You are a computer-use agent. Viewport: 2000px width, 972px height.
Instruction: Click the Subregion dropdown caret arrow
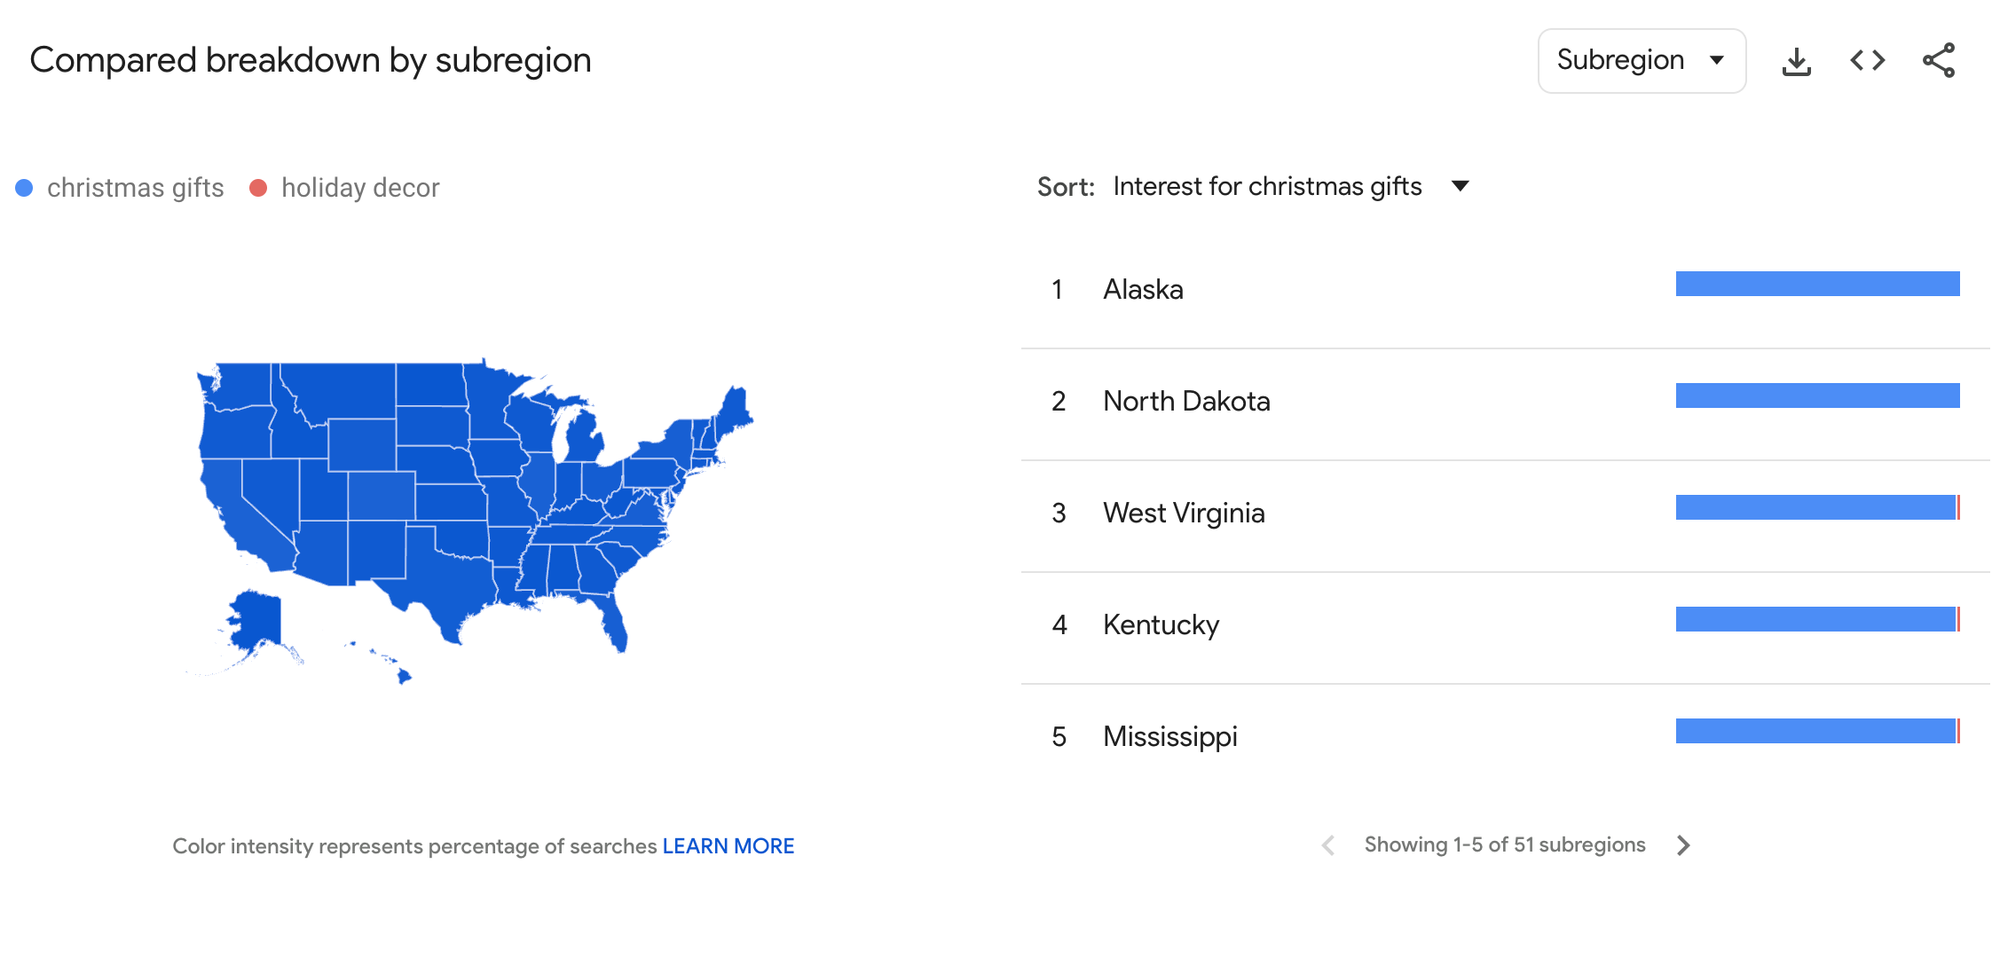(1718, 60)
